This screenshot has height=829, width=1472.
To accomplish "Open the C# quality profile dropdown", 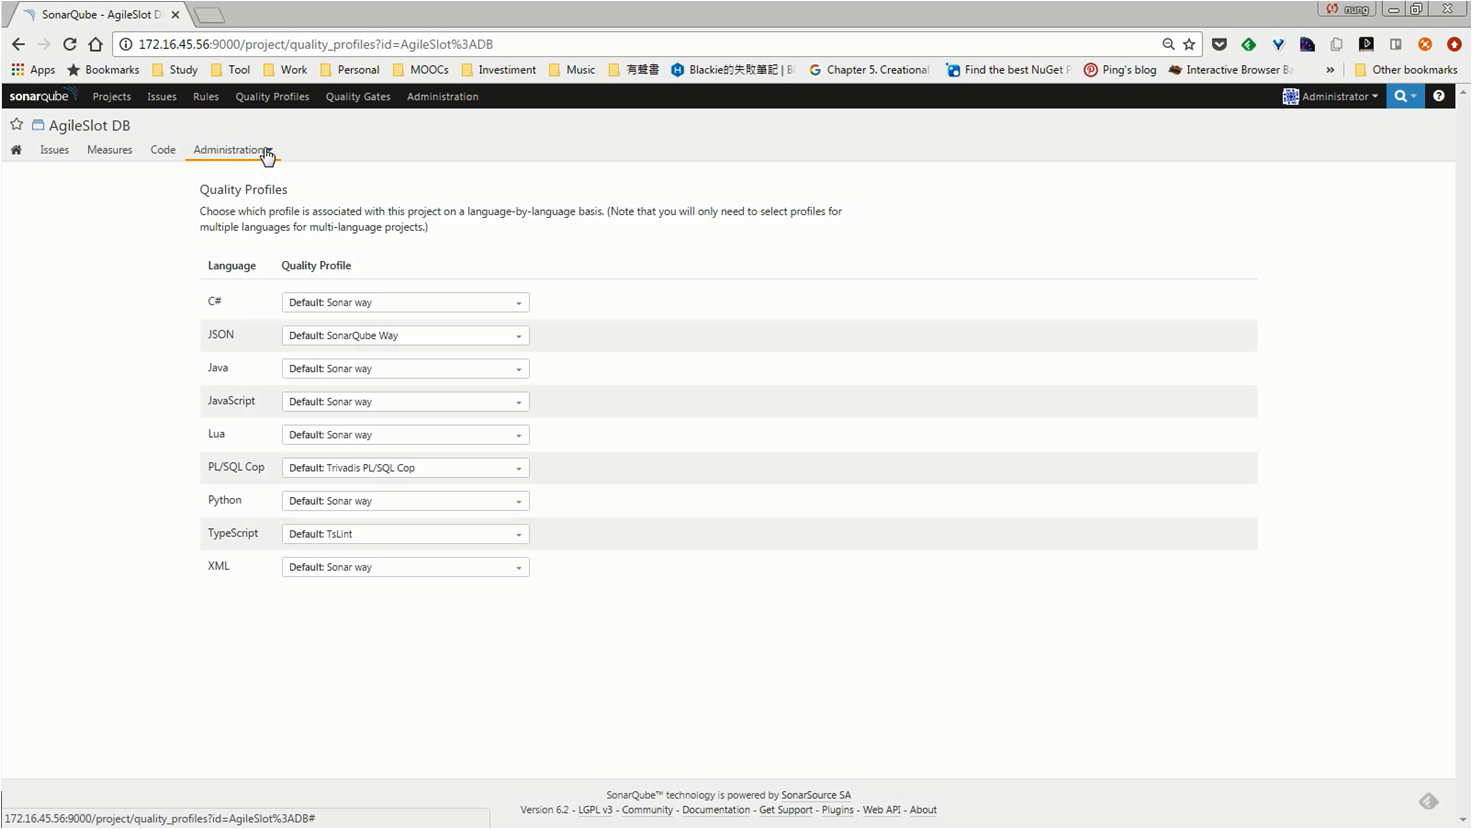I will tap(405, 302).
